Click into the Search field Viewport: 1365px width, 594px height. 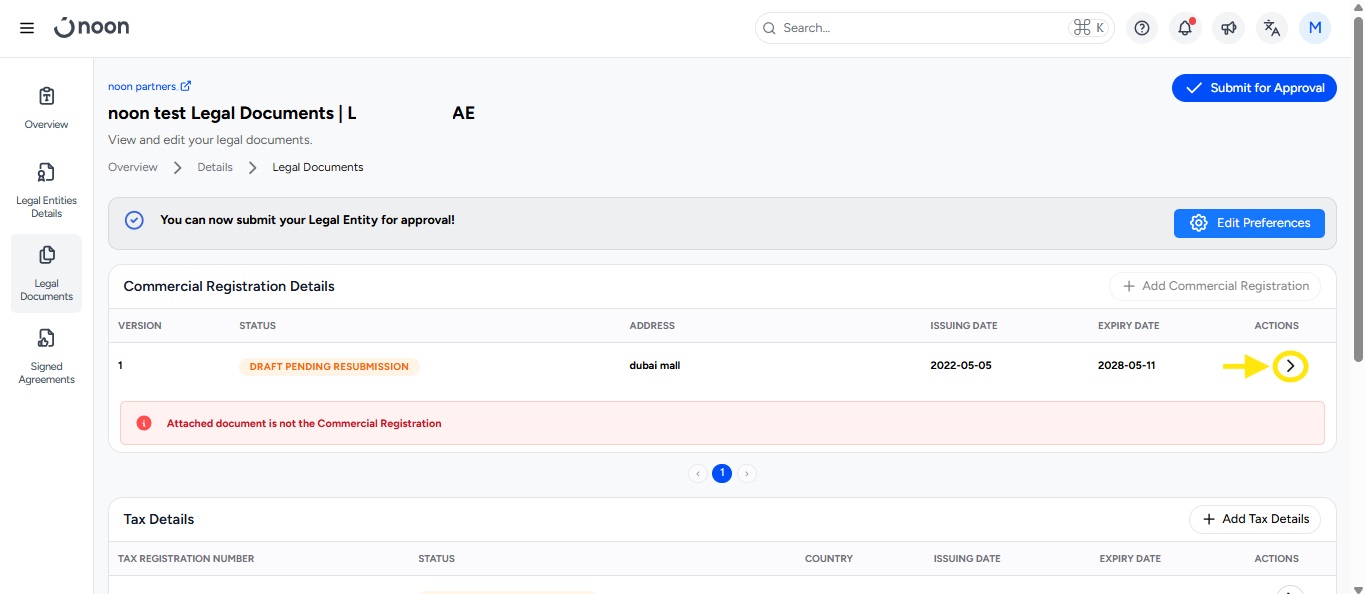click(x=920, y=28)
